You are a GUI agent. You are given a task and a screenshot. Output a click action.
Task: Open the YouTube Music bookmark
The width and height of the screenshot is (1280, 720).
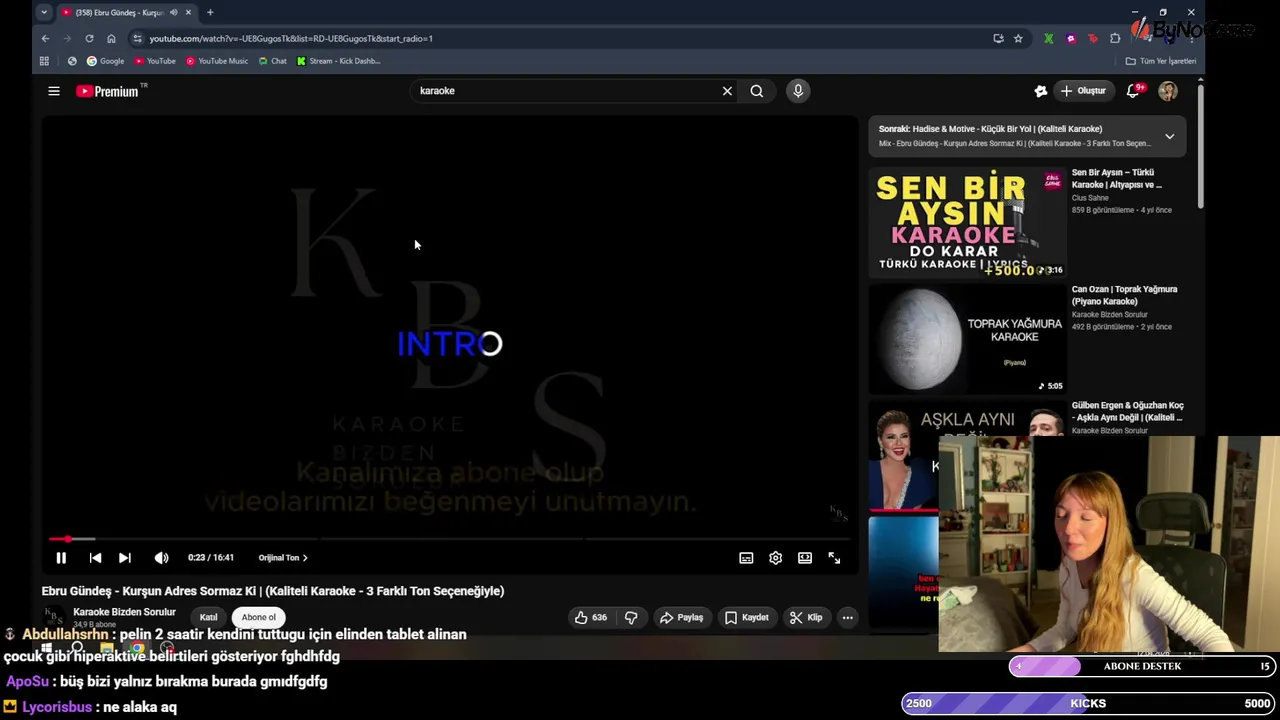pos(217,61)
